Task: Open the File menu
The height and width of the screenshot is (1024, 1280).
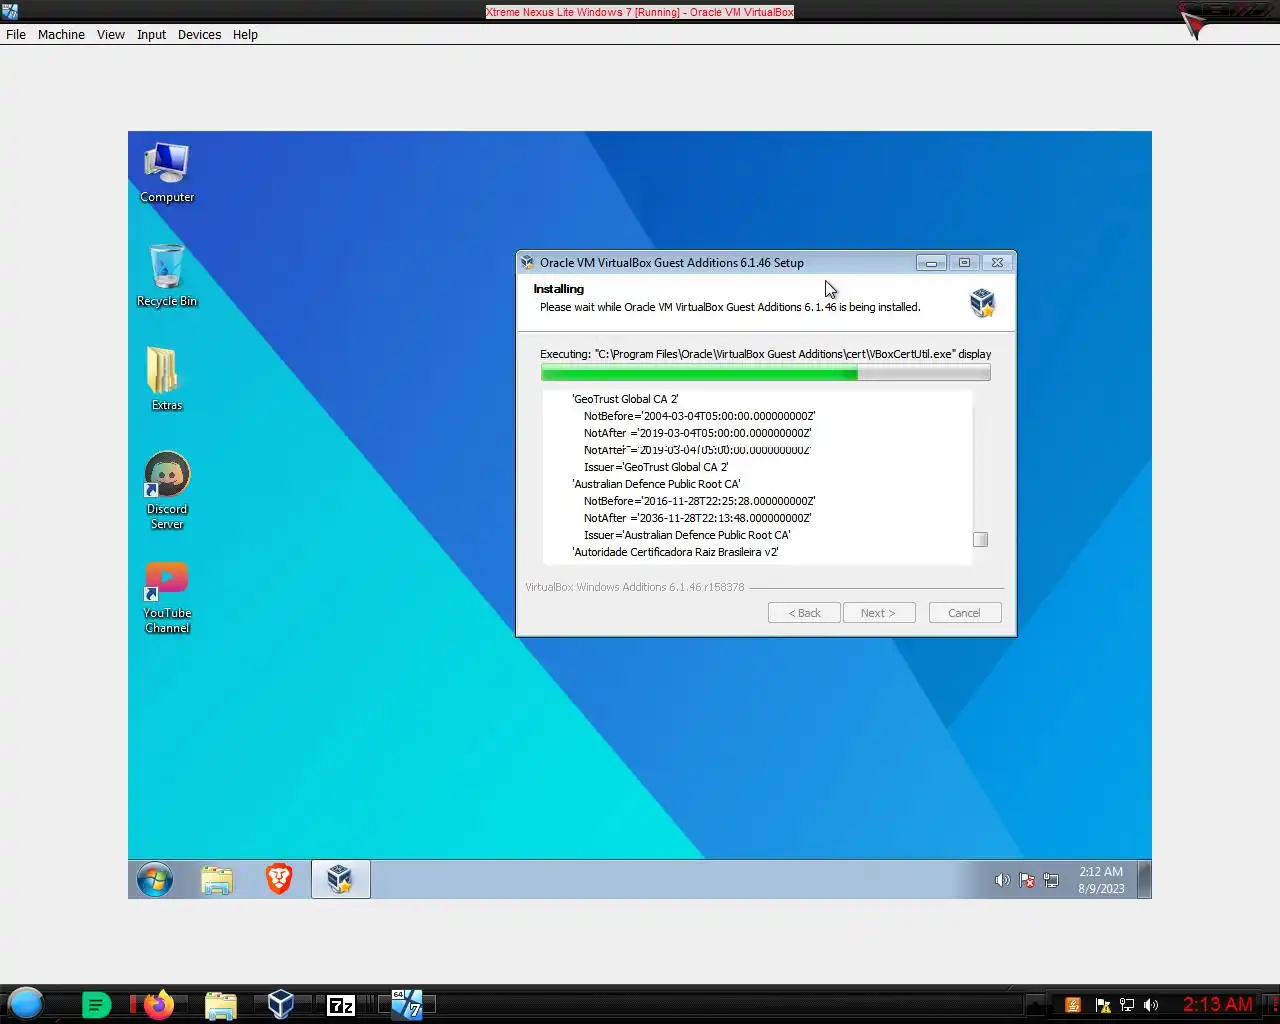Action: (16, 34)
